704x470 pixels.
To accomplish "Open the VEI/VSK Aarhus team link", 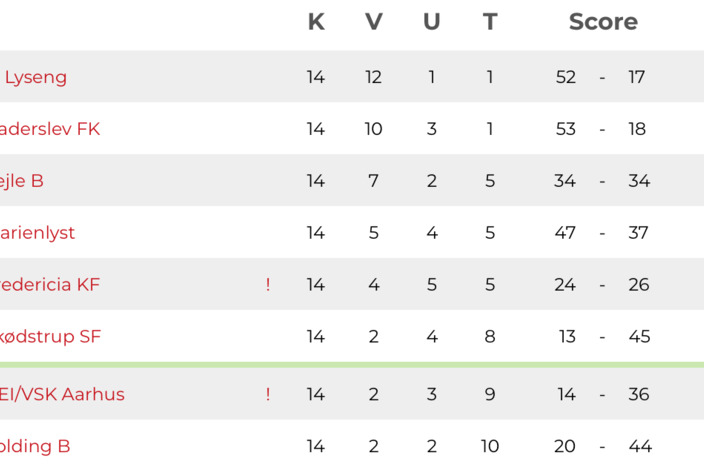I will [x=62, y=394].
